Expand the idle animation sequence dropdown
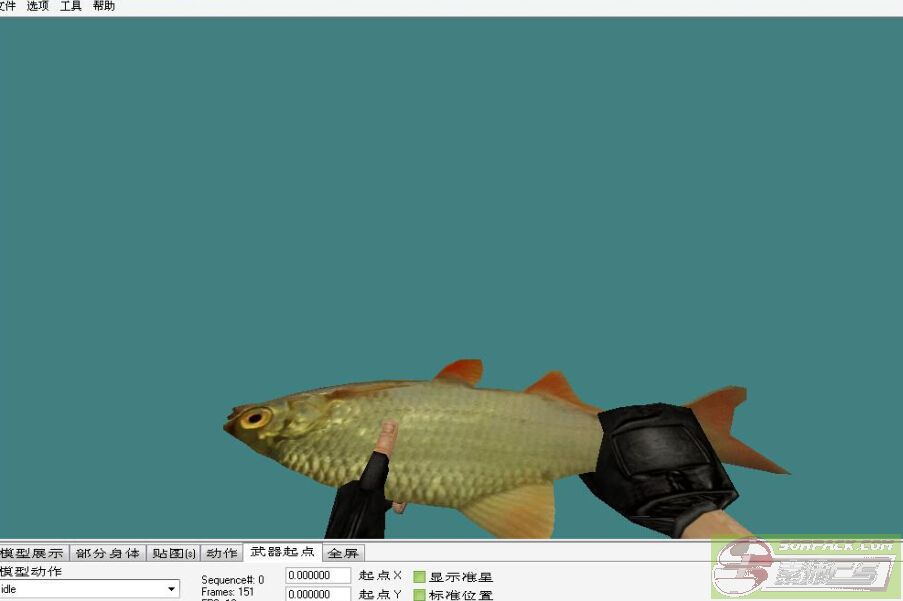Image resolution: width=903 pixels, height=601 pixels. coord(88,589)
